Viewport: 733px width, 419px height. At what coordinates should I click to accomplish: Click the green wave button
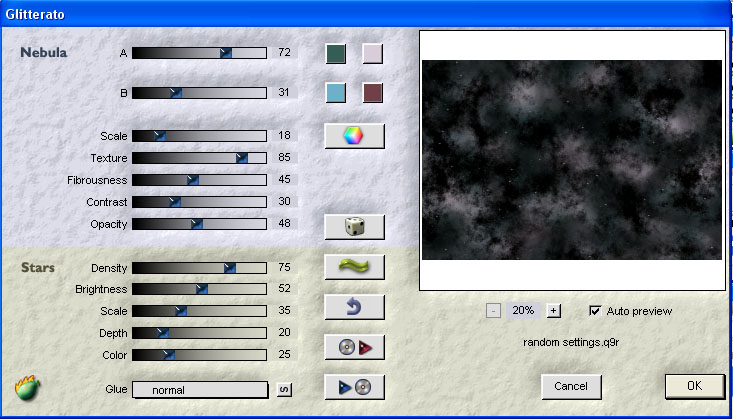pyautogui.click(x=354, y=266)
